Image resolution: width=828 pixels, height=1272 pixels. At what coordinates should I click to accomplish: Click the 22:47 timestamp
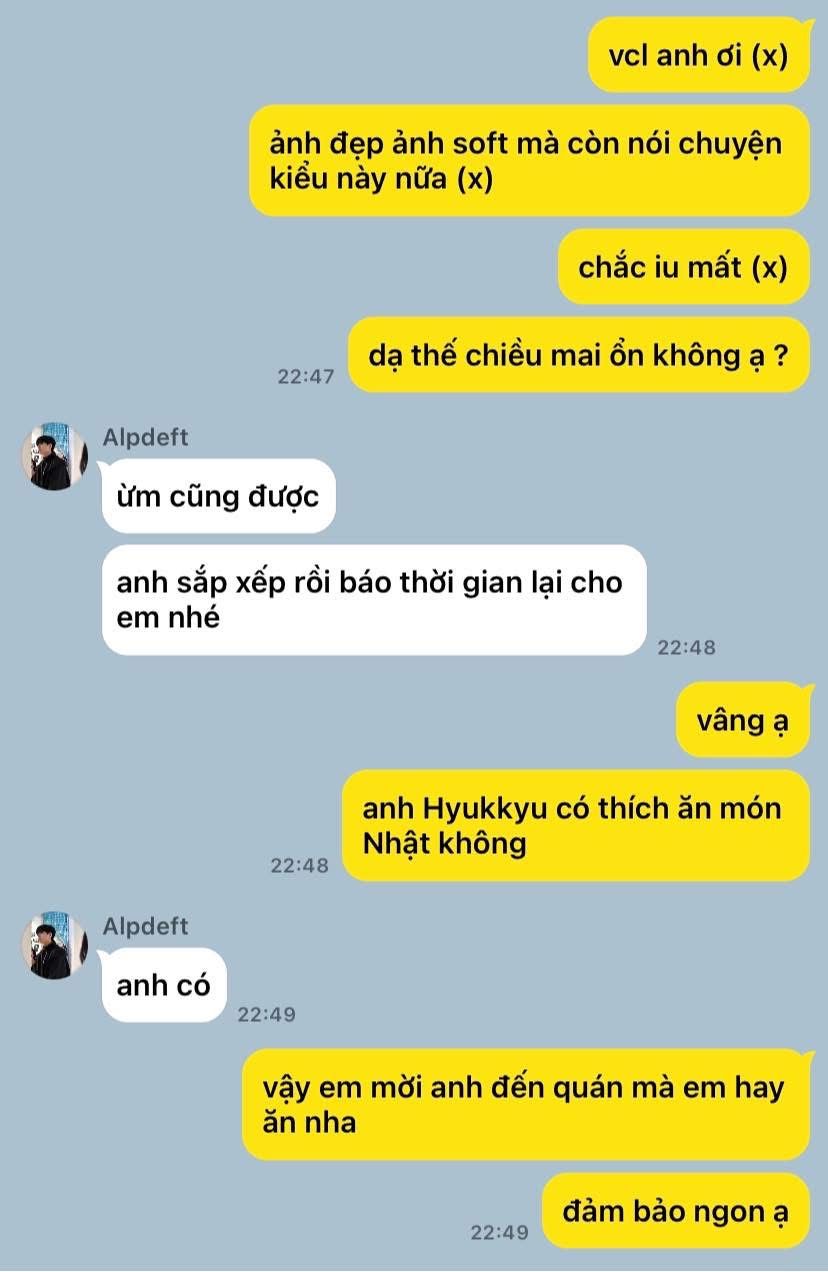click(x=306, y=377)
